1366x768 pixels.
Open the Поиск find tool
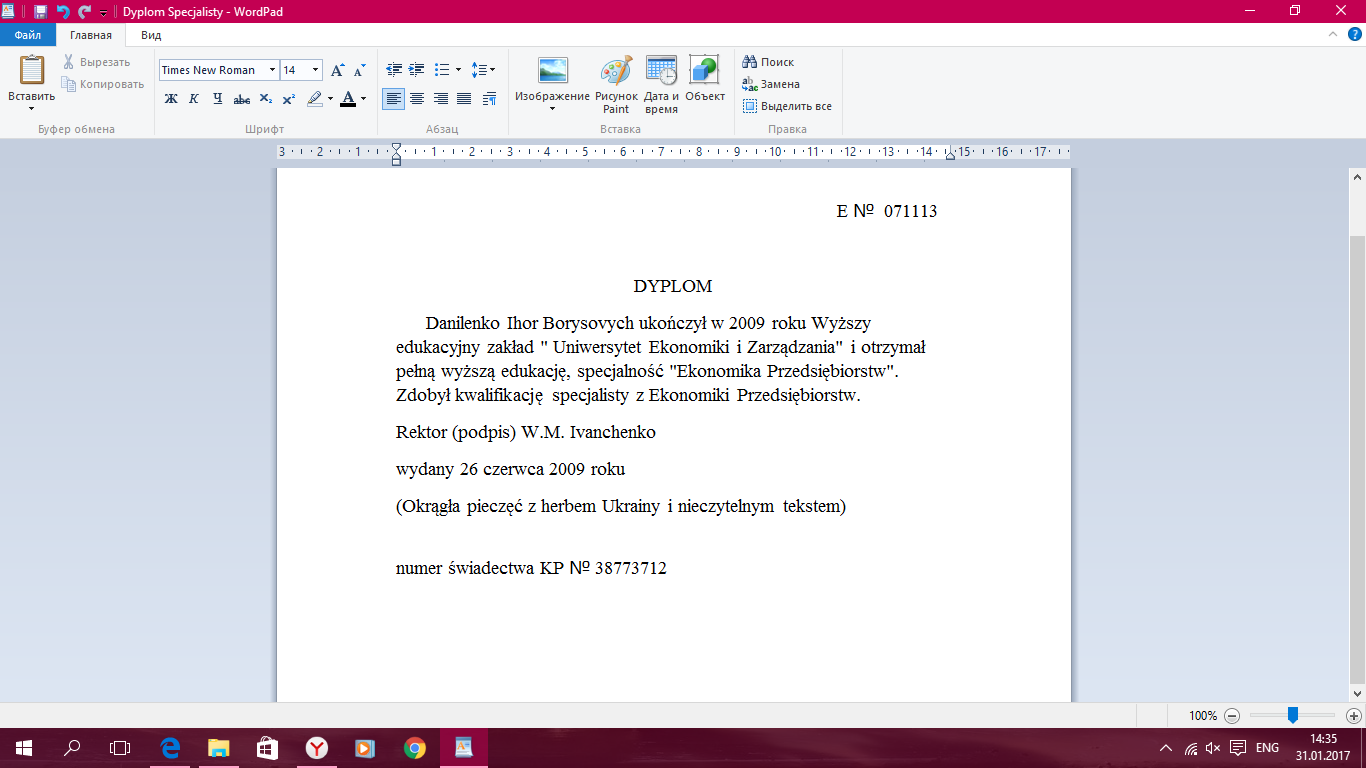click(x=769, y=62)
